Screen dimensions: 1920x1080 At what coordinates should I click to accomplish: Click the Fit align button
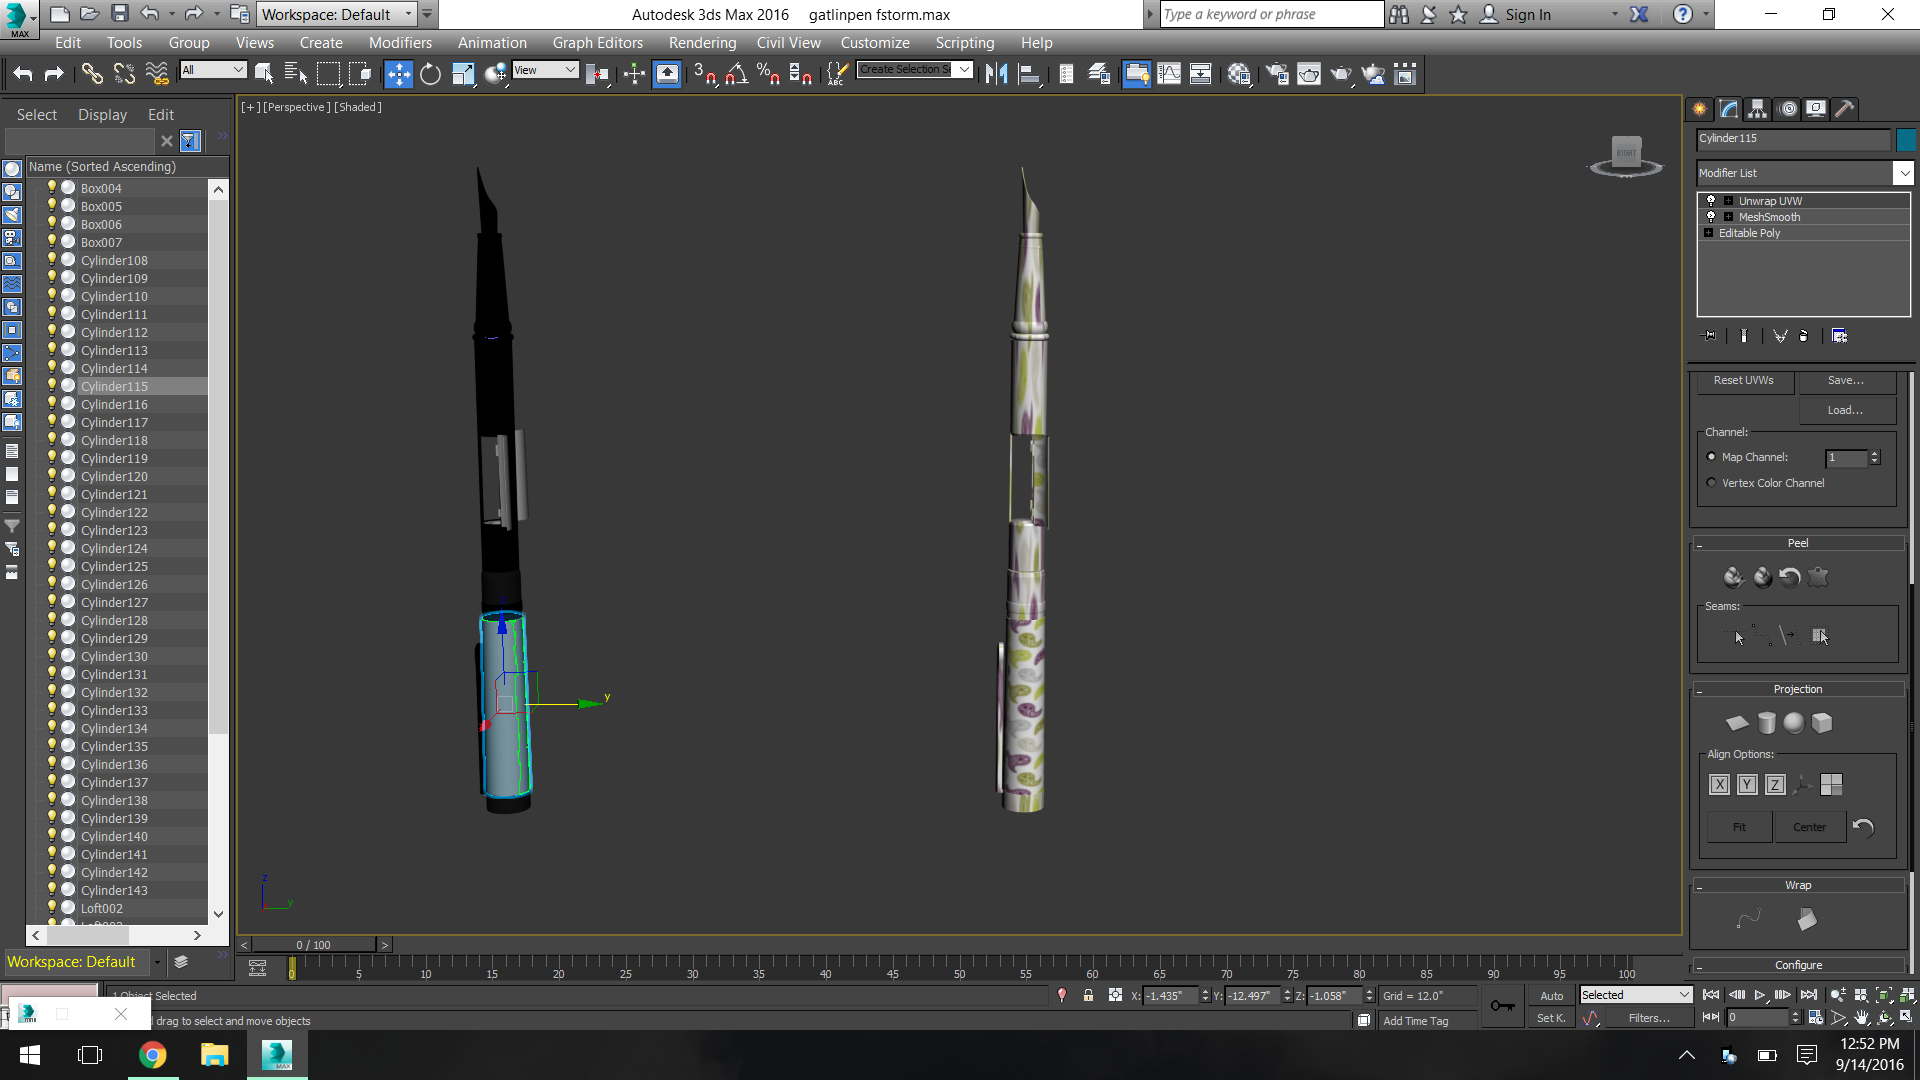1739,827
